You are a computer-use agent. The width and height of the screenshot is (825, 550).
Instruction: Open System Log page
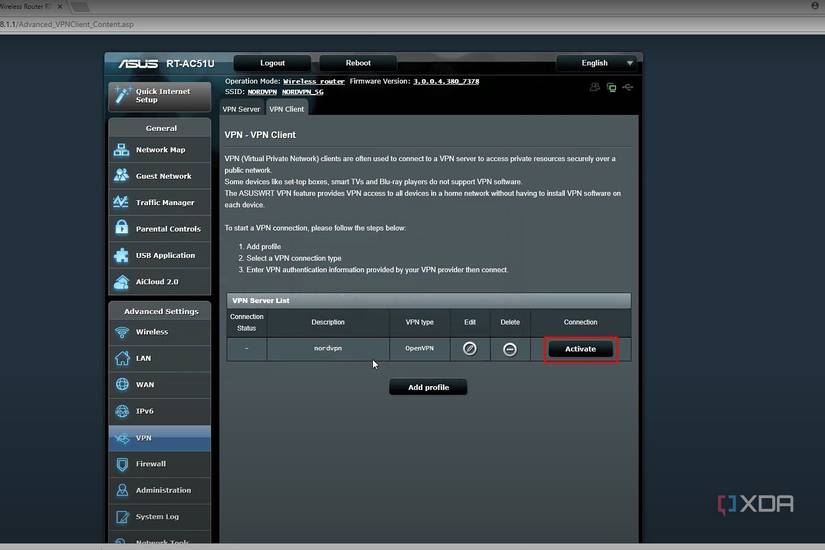coord(159,516)
